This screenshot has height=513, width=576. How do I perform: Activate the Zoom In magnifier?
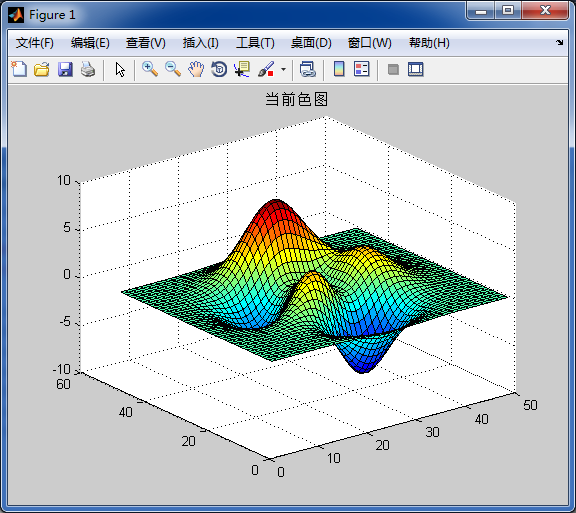(x=150, y=69)
